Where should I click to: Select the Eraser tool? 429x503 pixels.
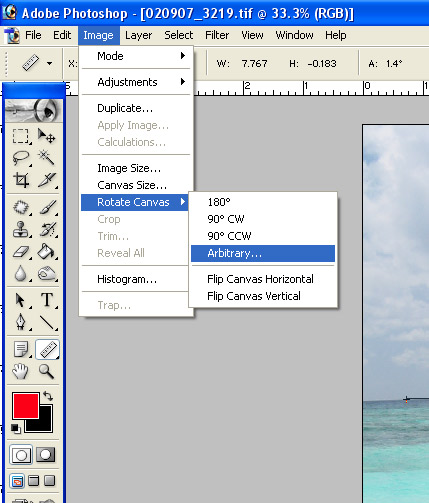(x=21, y=251)
